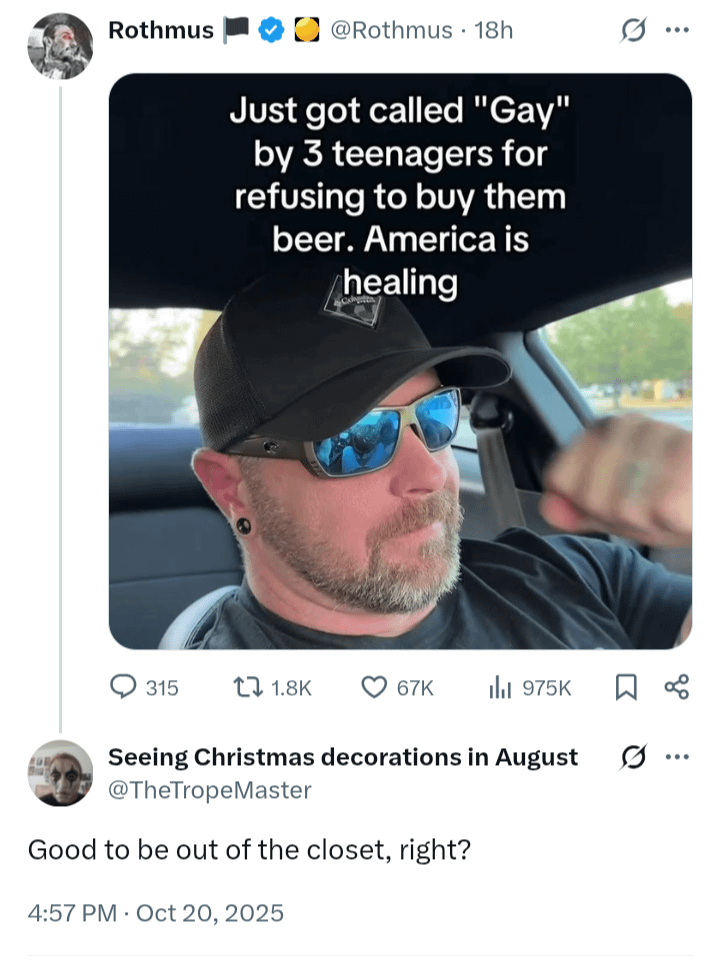
Task: Open the more options menu on Rothmus's post
Action: click(x=677, y=31)
